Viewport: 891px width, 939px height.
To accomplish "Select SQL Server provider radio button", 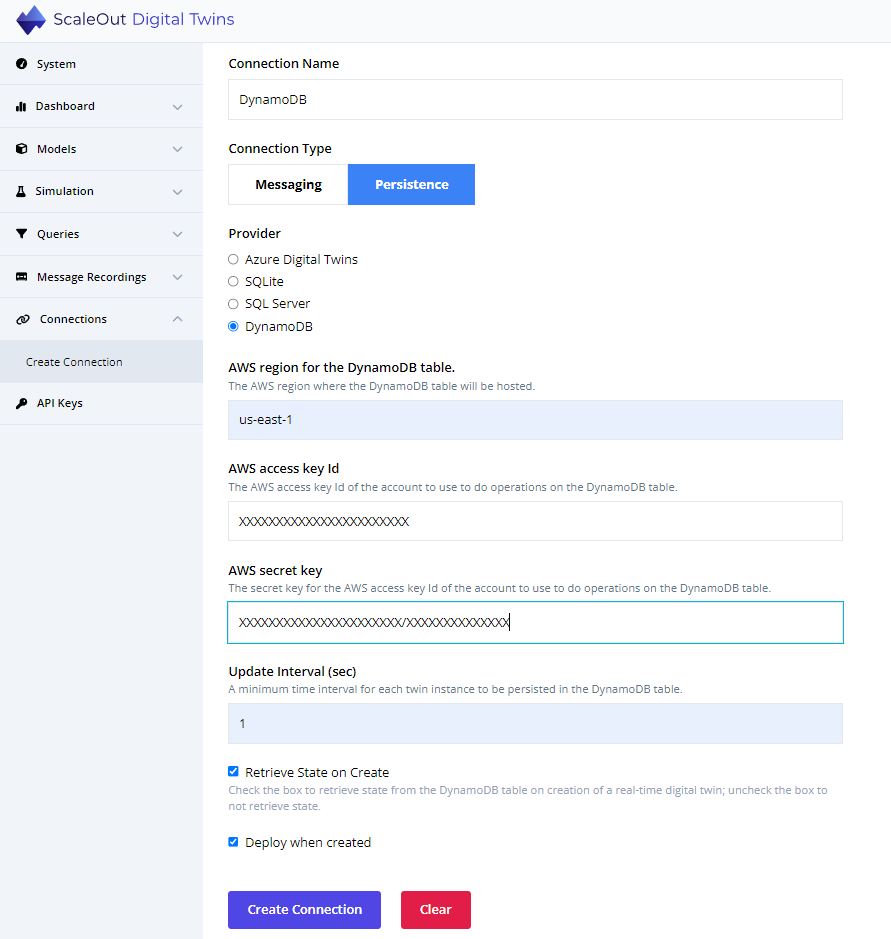I will click(x=234, y=304).
